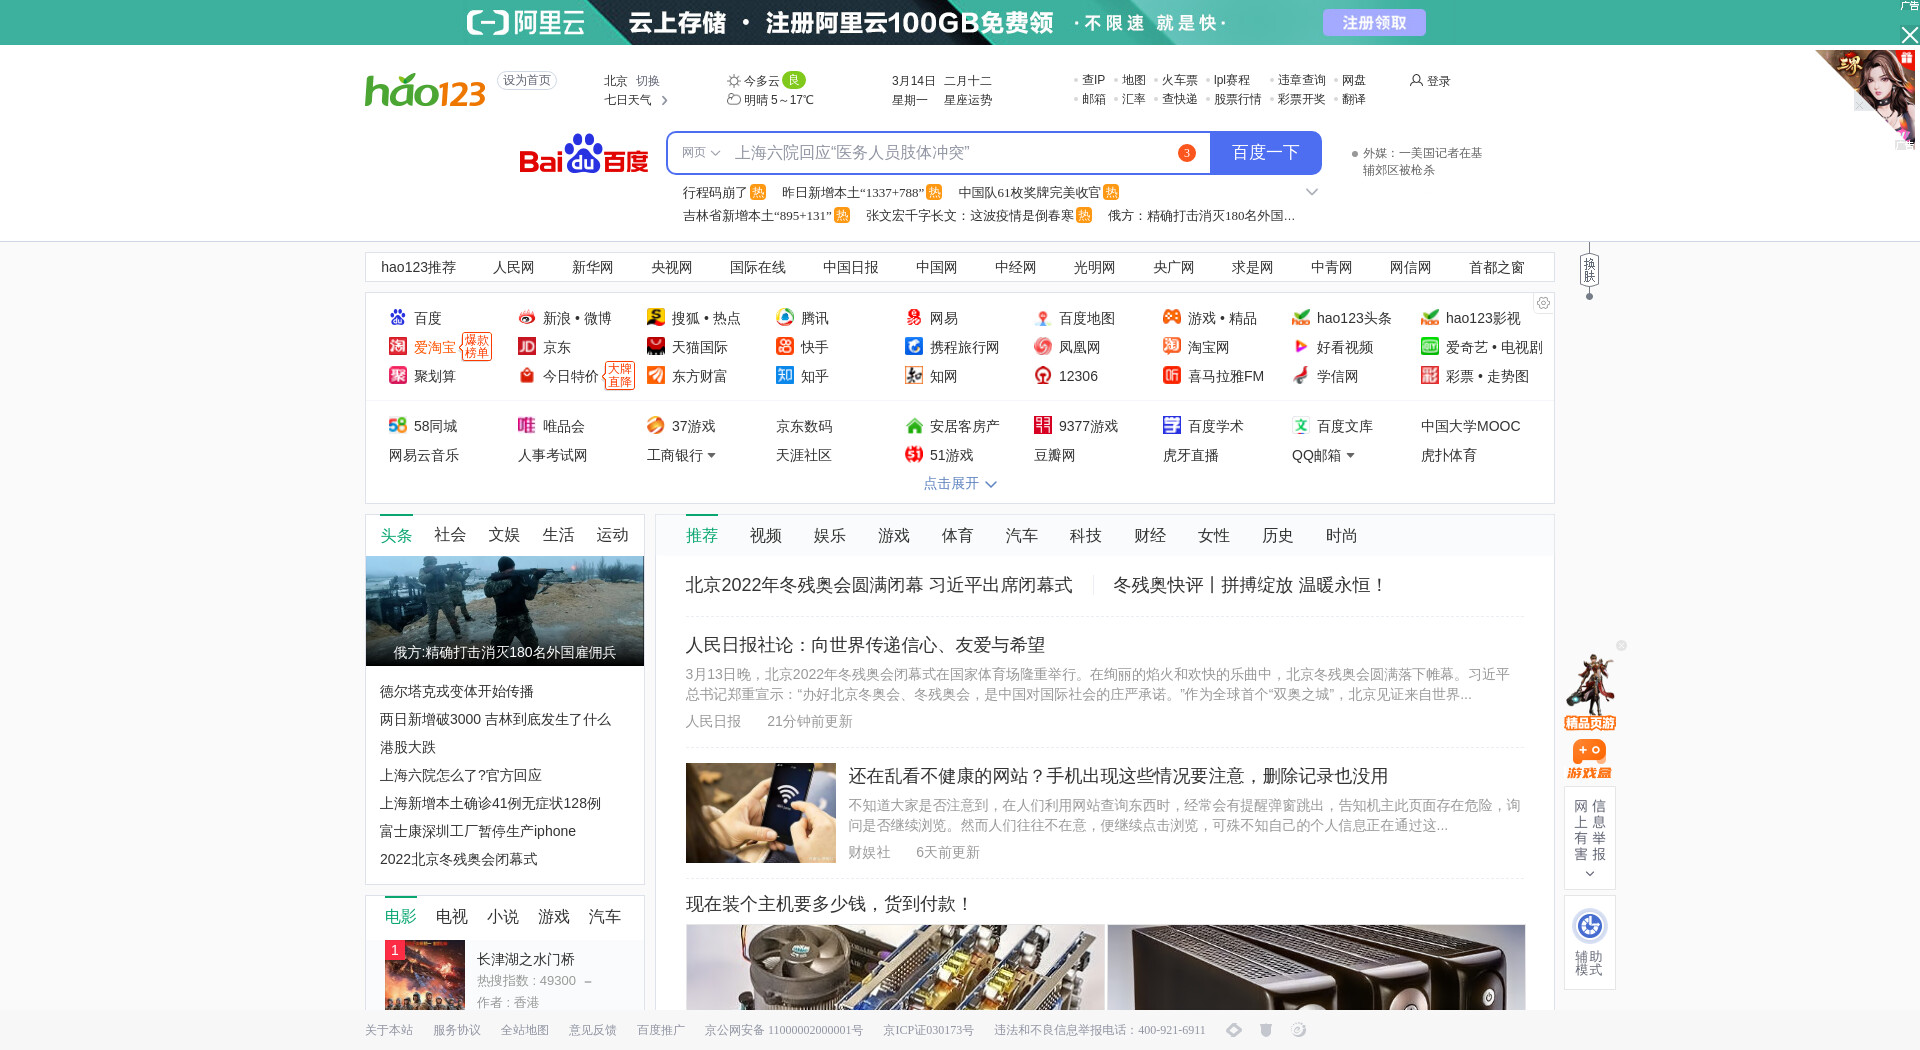1920x1050 pixels.
Task: Open the 58同城 icon
Action: point(398,426)
